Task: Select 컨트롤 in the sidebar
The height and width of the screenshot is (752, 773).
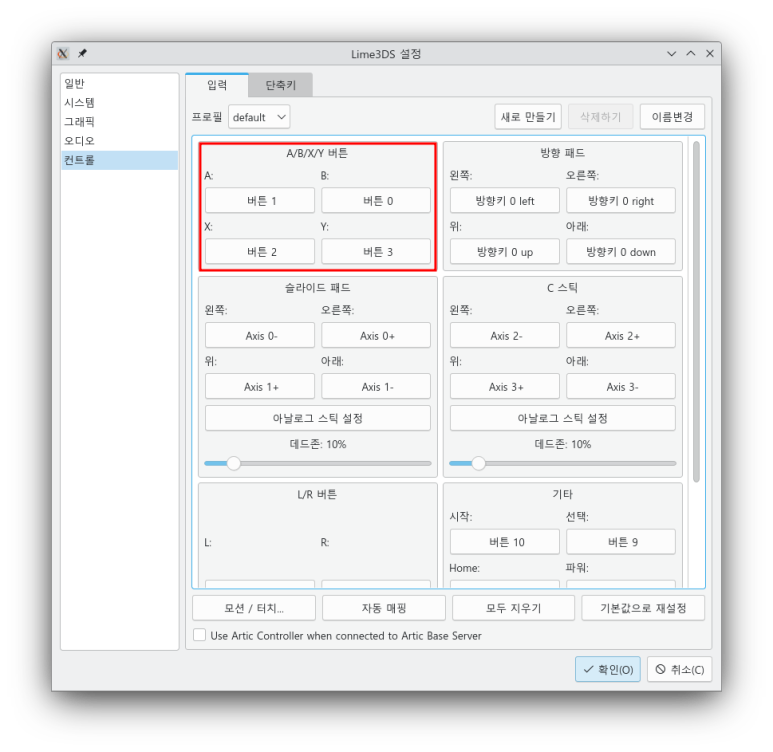Action: coord(119,160)
